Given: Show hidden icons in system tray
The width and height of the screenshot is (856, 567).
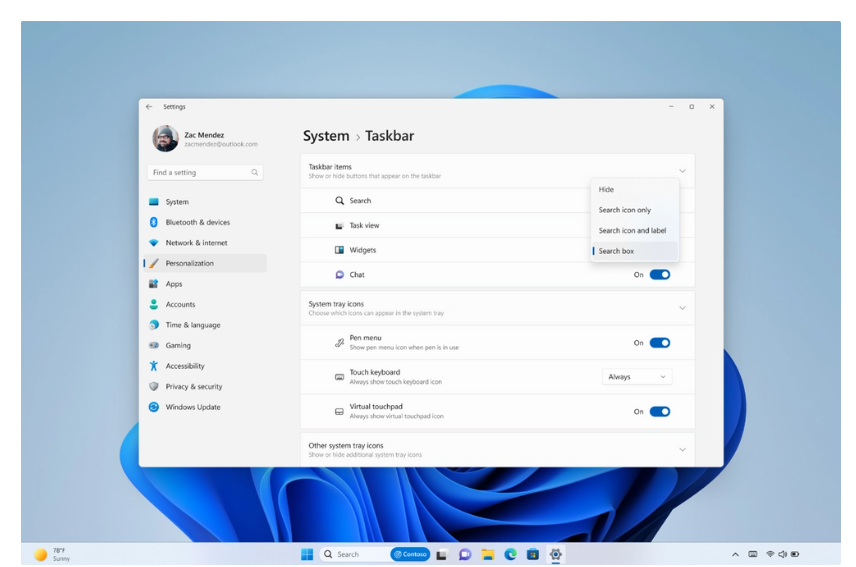Looking at the screenshot, I should [735, 554].
